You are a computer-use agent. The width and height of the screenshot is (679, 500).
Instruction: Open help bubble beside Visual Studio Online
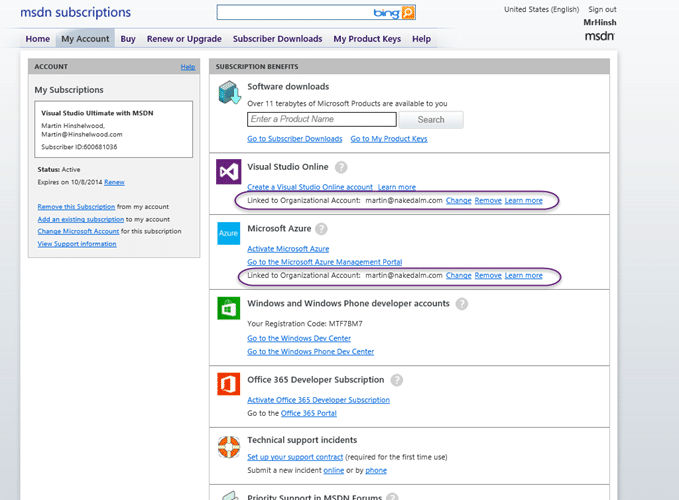[x=341, y=167]
